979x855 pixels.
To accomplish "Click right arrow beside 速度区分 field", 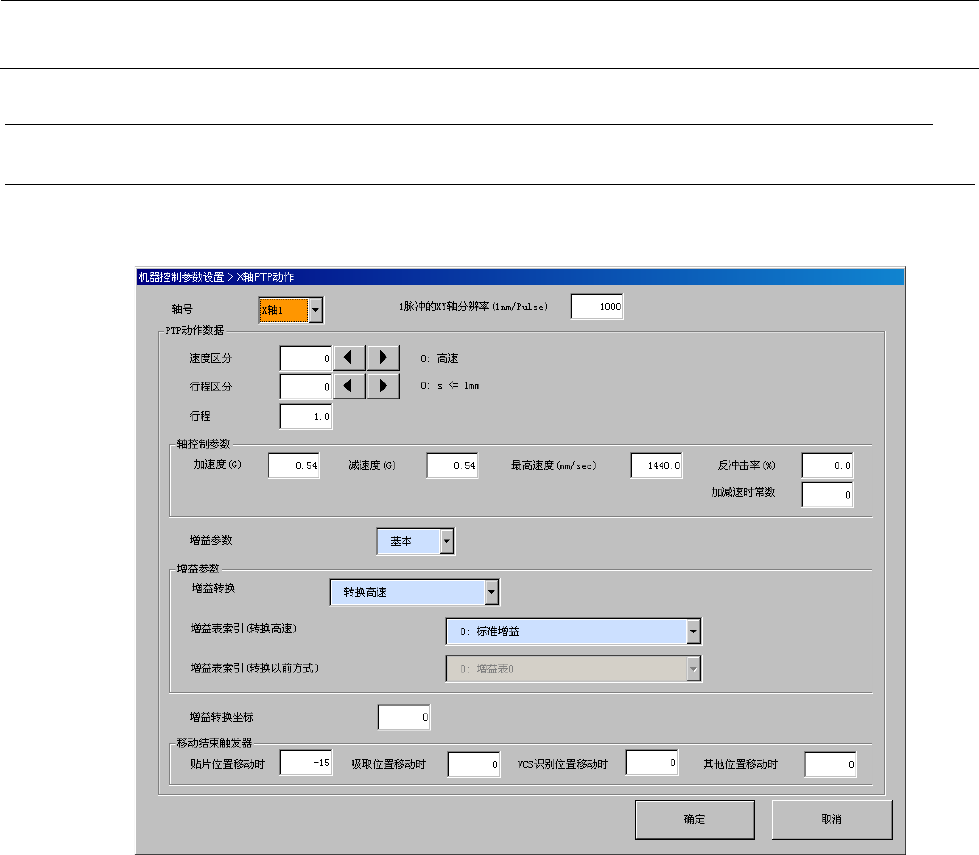I will pos(383,358).
